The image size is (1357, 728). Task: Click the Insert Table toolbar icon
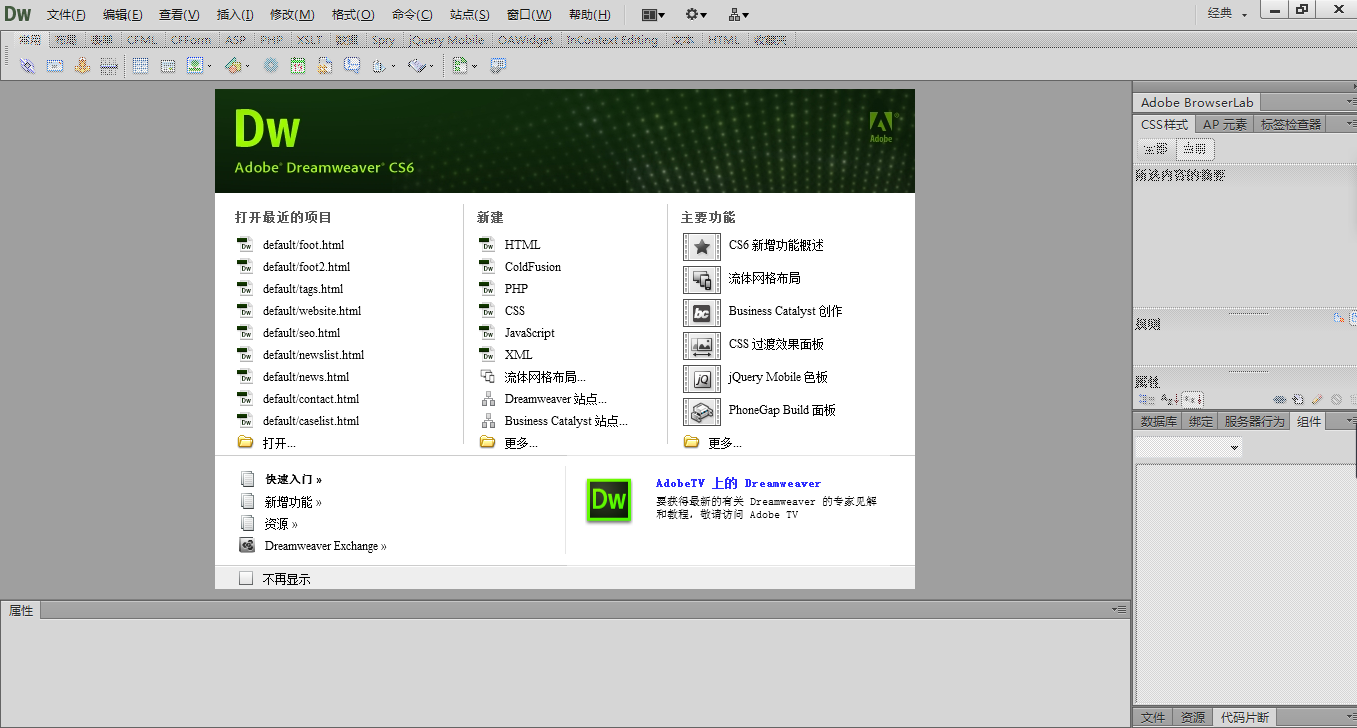pos(141,66)
